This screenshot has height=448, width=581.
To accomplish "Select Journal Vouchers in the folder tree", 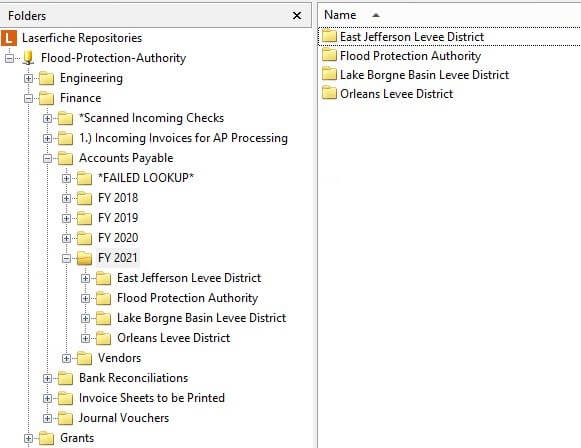I will pos(124,418).
